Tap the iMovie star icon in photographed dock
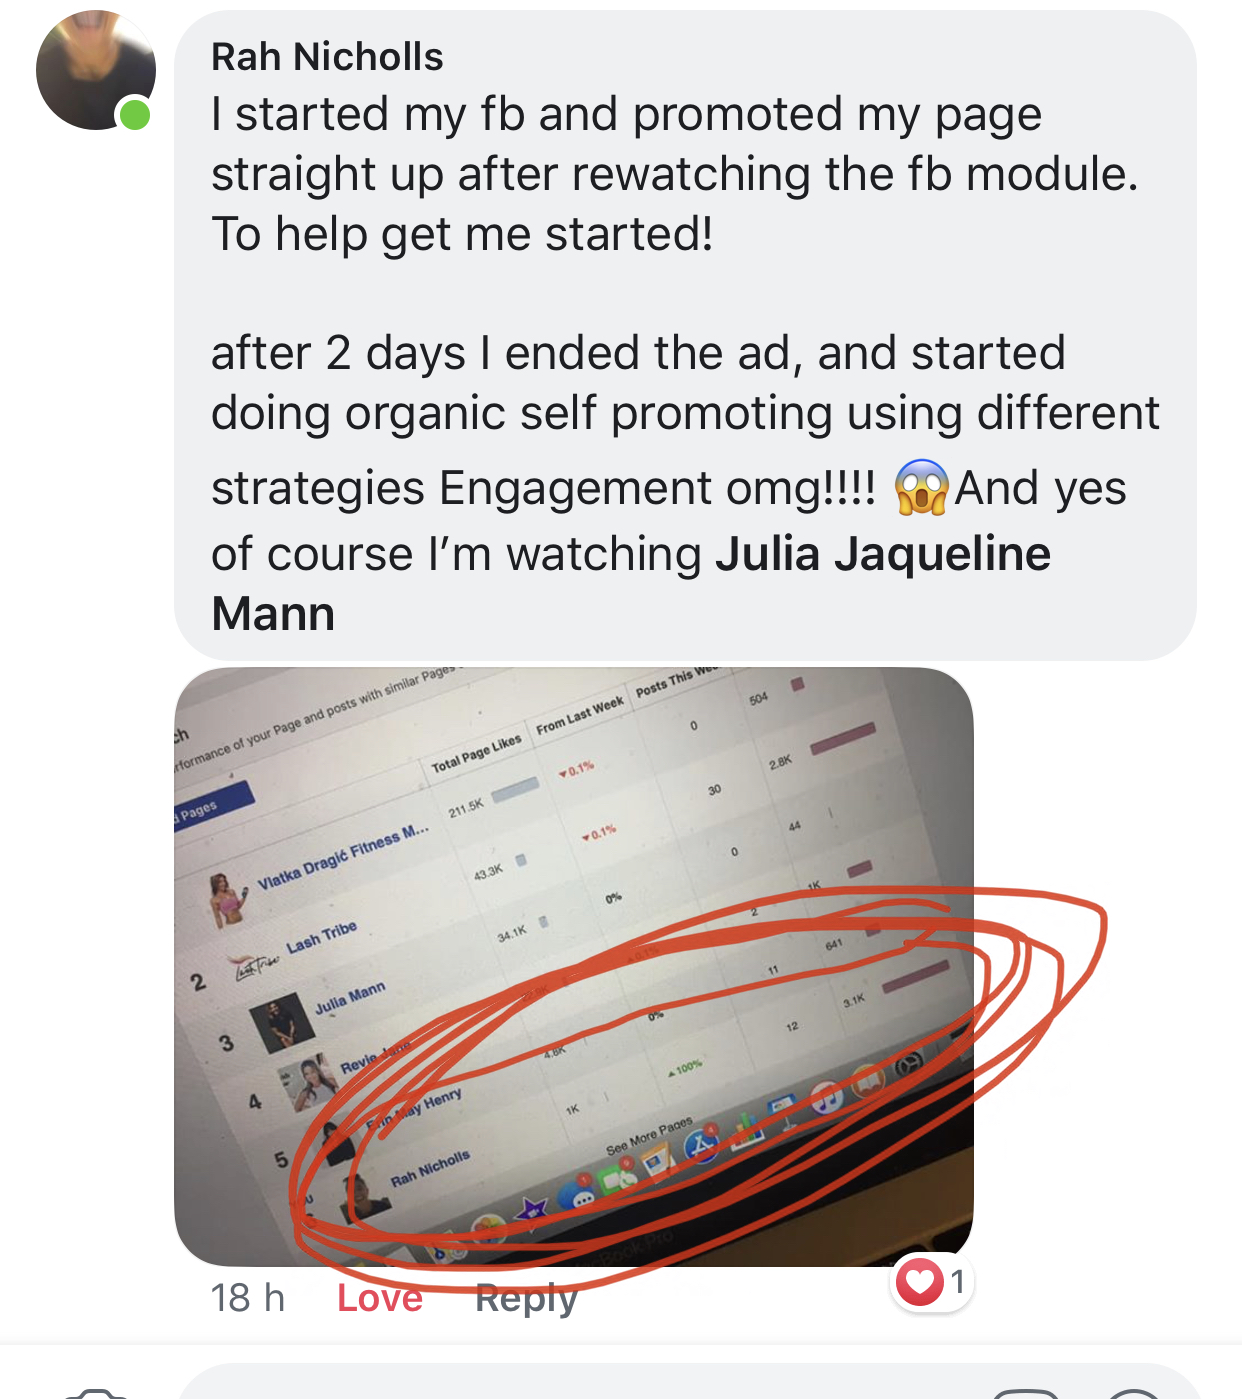Viewport: 1242px width, 1399px height. pos(533,1208)
